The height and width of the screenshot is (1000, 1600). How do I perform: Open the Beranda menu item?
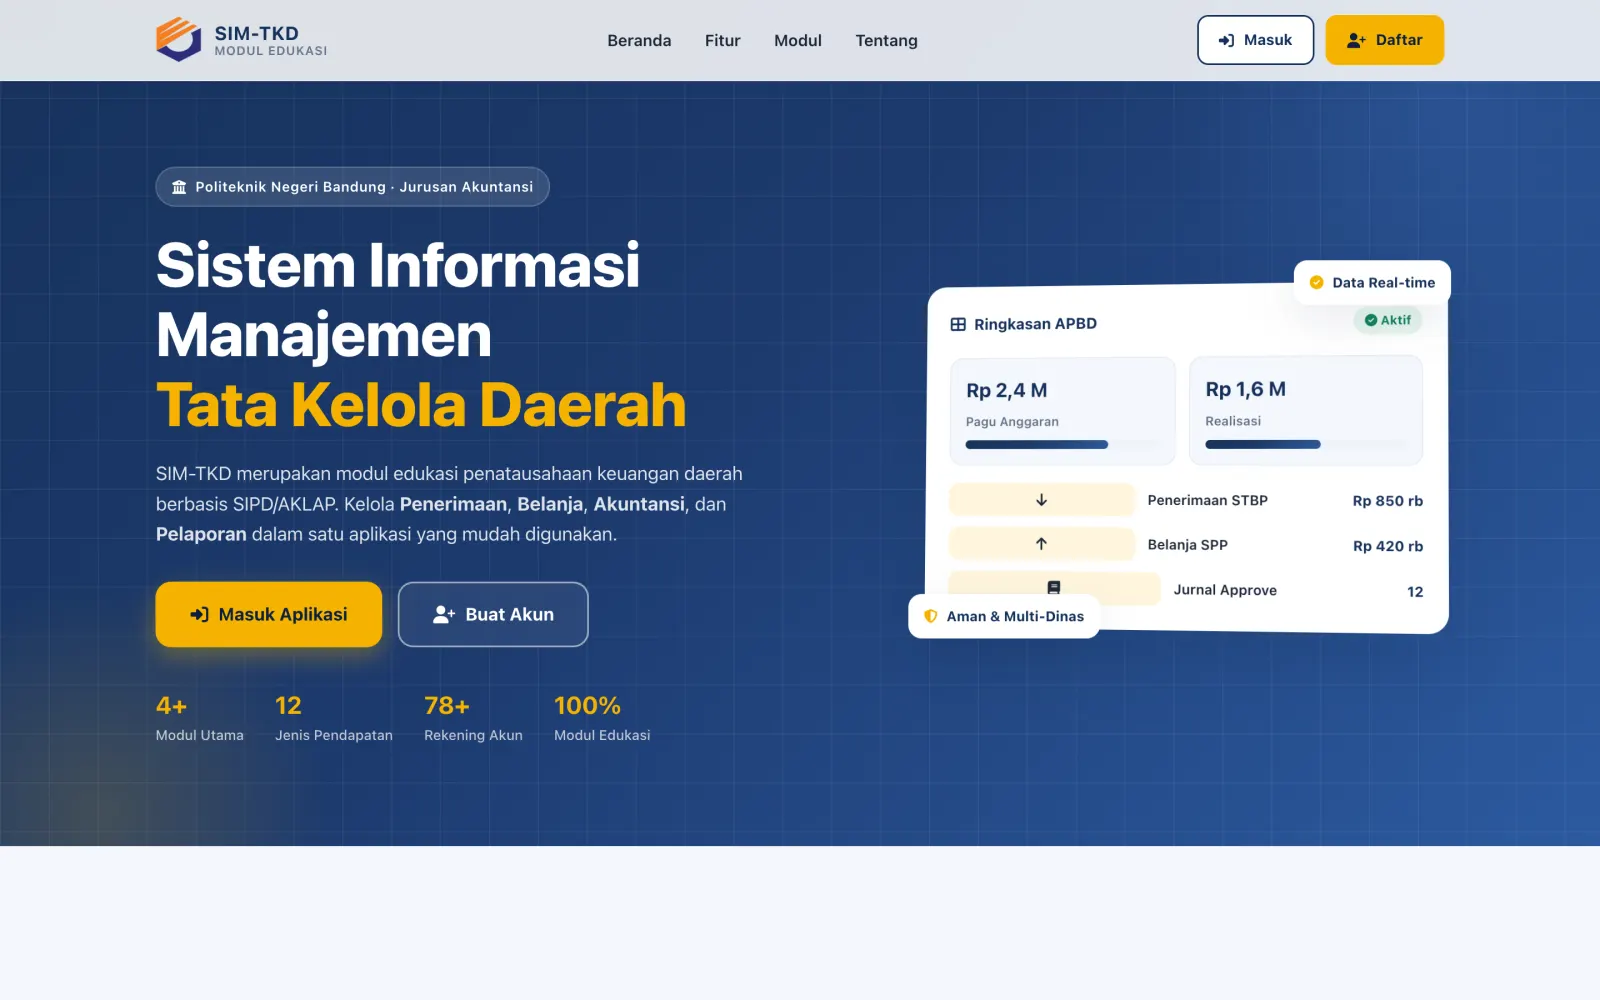(x=639, y=40)
